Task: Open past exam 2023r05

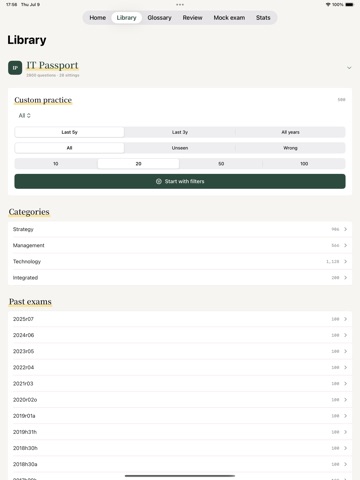Action: [180, 351]
